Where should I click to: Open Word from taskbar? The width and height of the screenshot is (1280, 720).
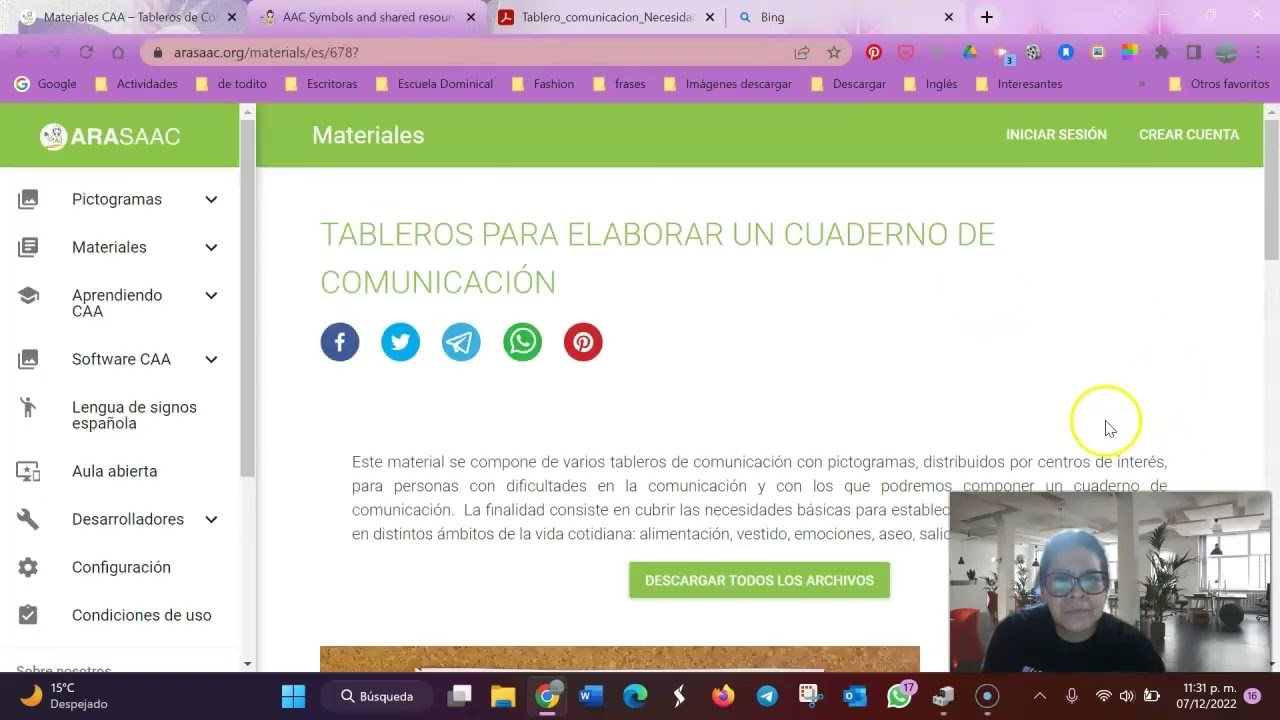(x=591, y=696)
